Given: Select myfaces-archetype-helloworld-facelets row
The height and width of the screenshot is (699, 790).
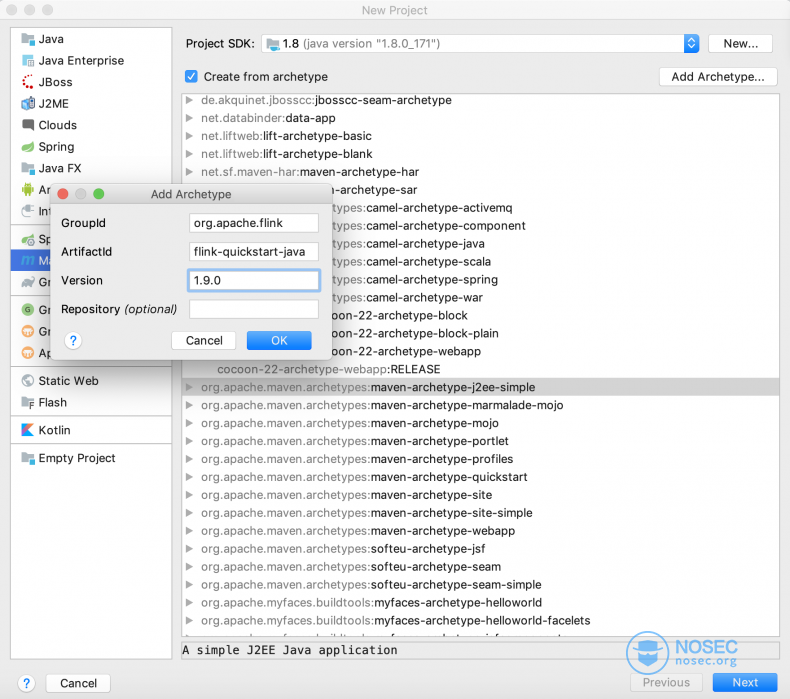Looking at the screenshot, I should tap(481, 620).
